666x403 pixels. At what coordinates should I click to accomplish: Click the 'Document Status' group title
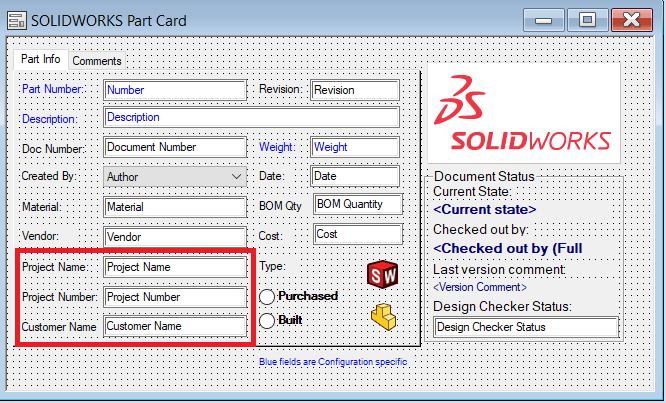[x=484, y=176]
